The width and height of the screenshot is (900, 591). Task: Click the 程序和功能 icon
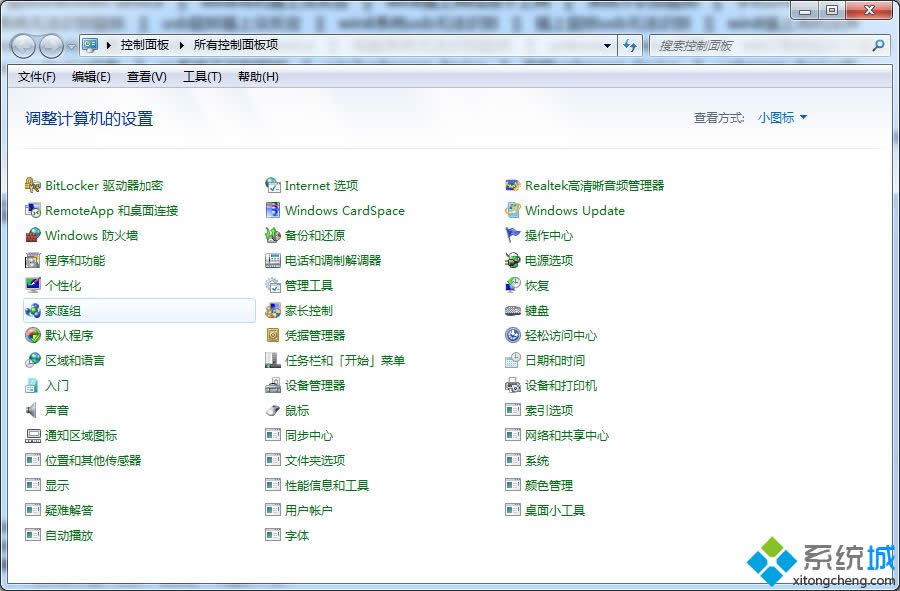coord(33,260)
